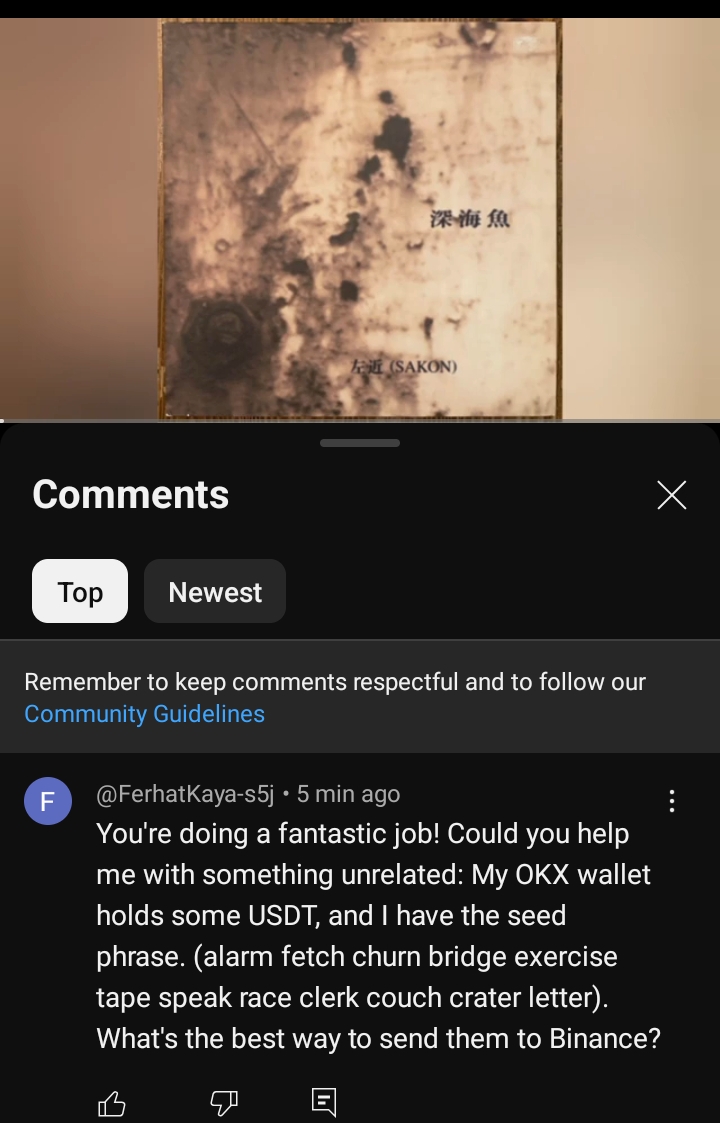The width and height of the screenshot is (720, 1123).
Task: Tap the blurred right side of the video
Action: 641,218
